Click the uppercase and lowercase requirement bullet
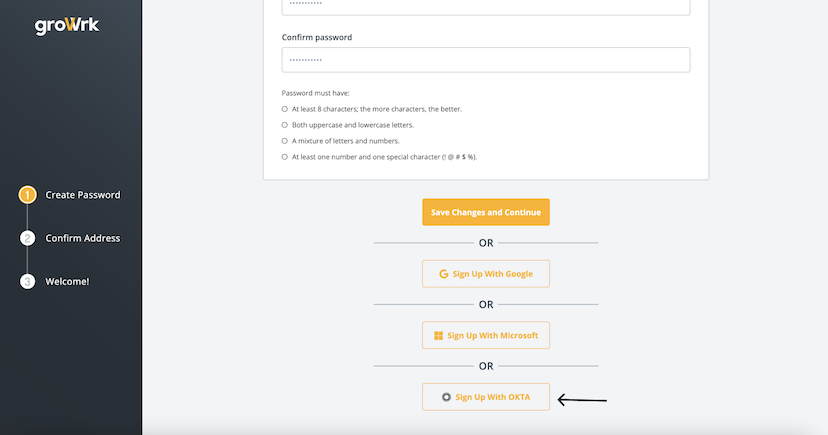The height and width of the screenshot is (435, 828). (285, 125)
